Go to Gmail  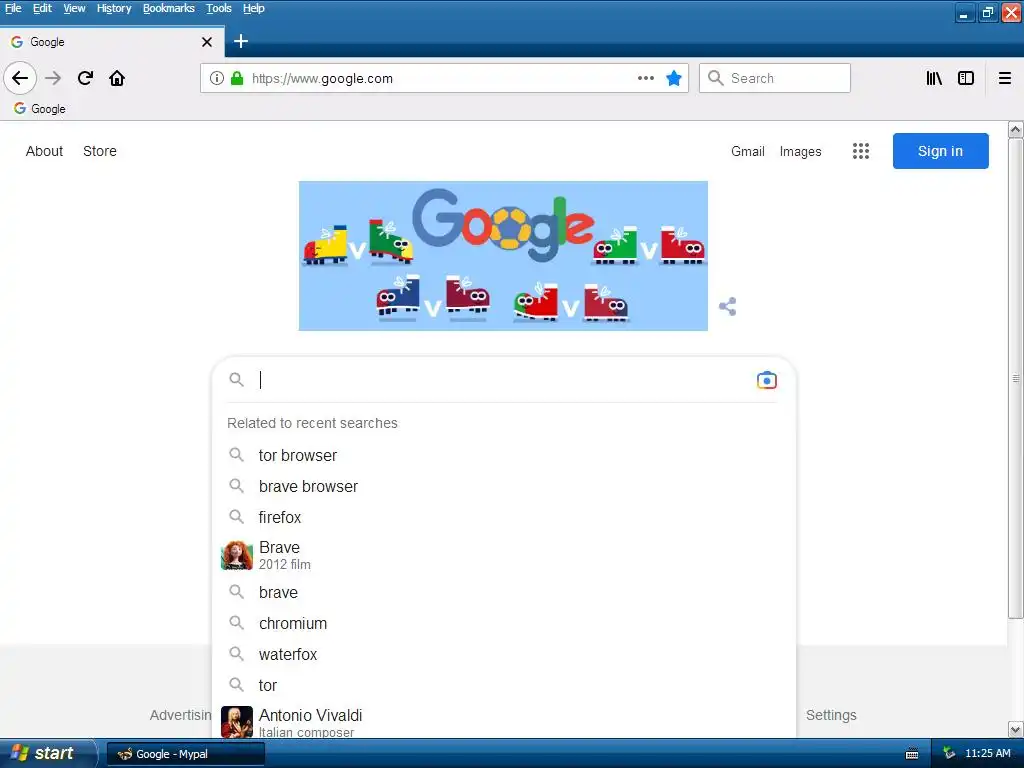[748, 152]
